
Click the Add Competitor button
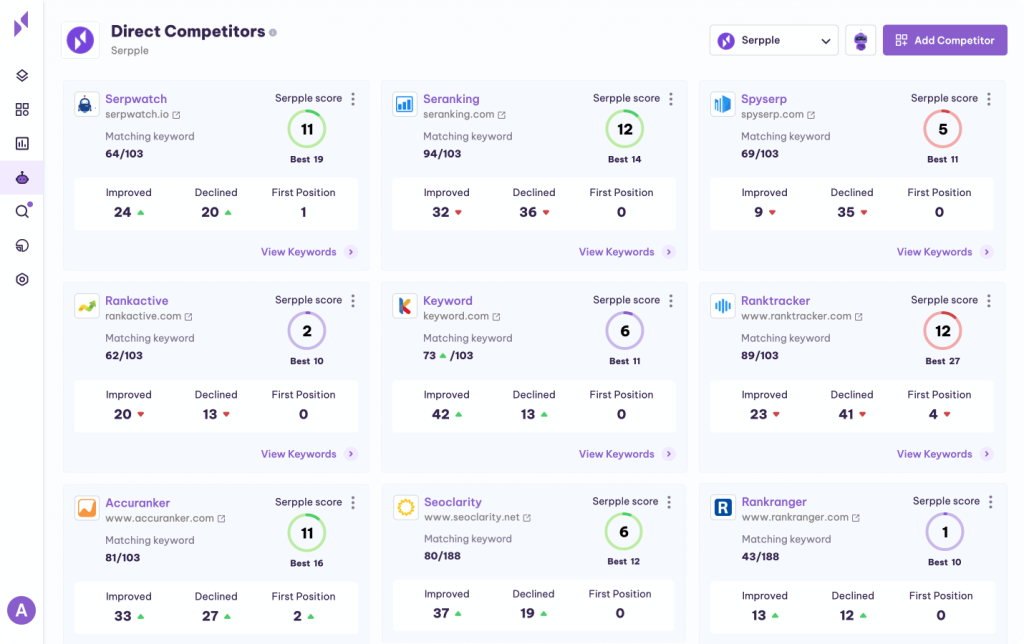pyautogui.click(x=944, y=39)
